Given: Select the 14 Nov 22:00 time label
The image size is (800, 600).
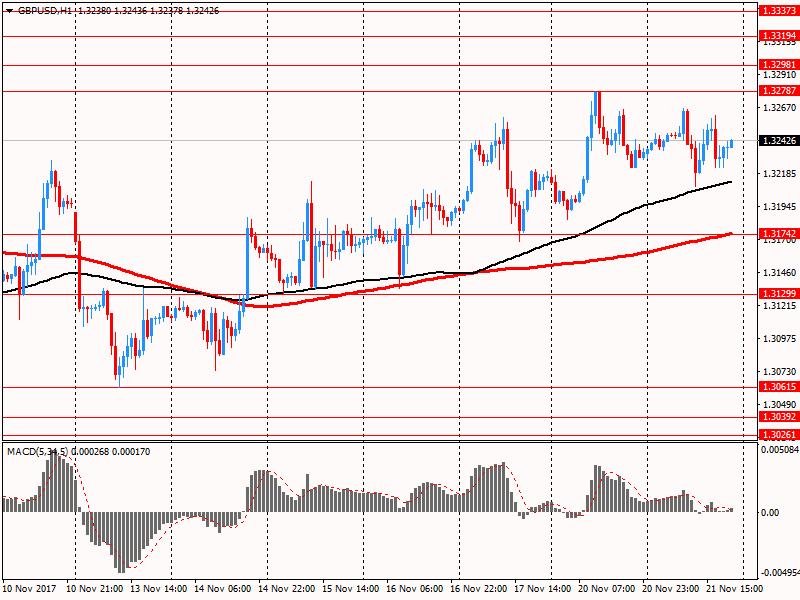Looking at the screenshot, I should tap(287, 589).
